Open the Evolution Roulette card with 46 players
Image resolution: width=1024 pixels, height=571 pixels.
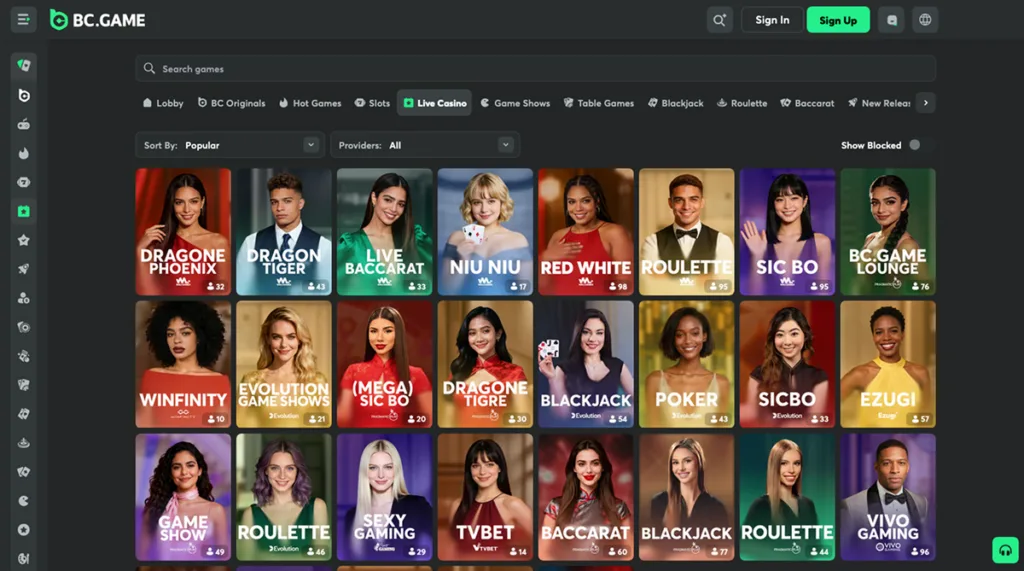coord(283,497)
